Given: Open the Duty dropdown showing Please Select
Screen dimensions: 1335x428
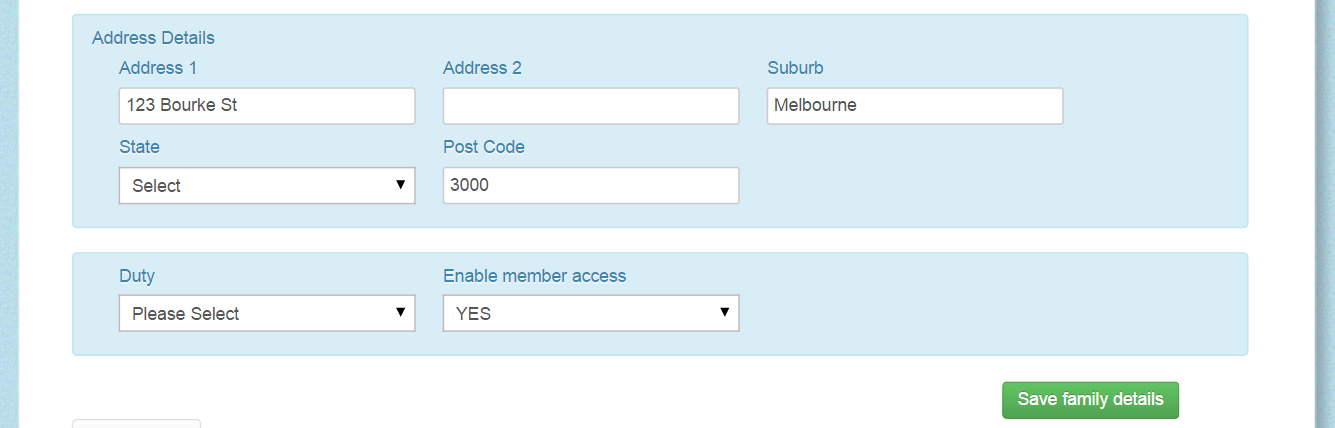Looking at the screenshot, I should click(x=267, y=313).
